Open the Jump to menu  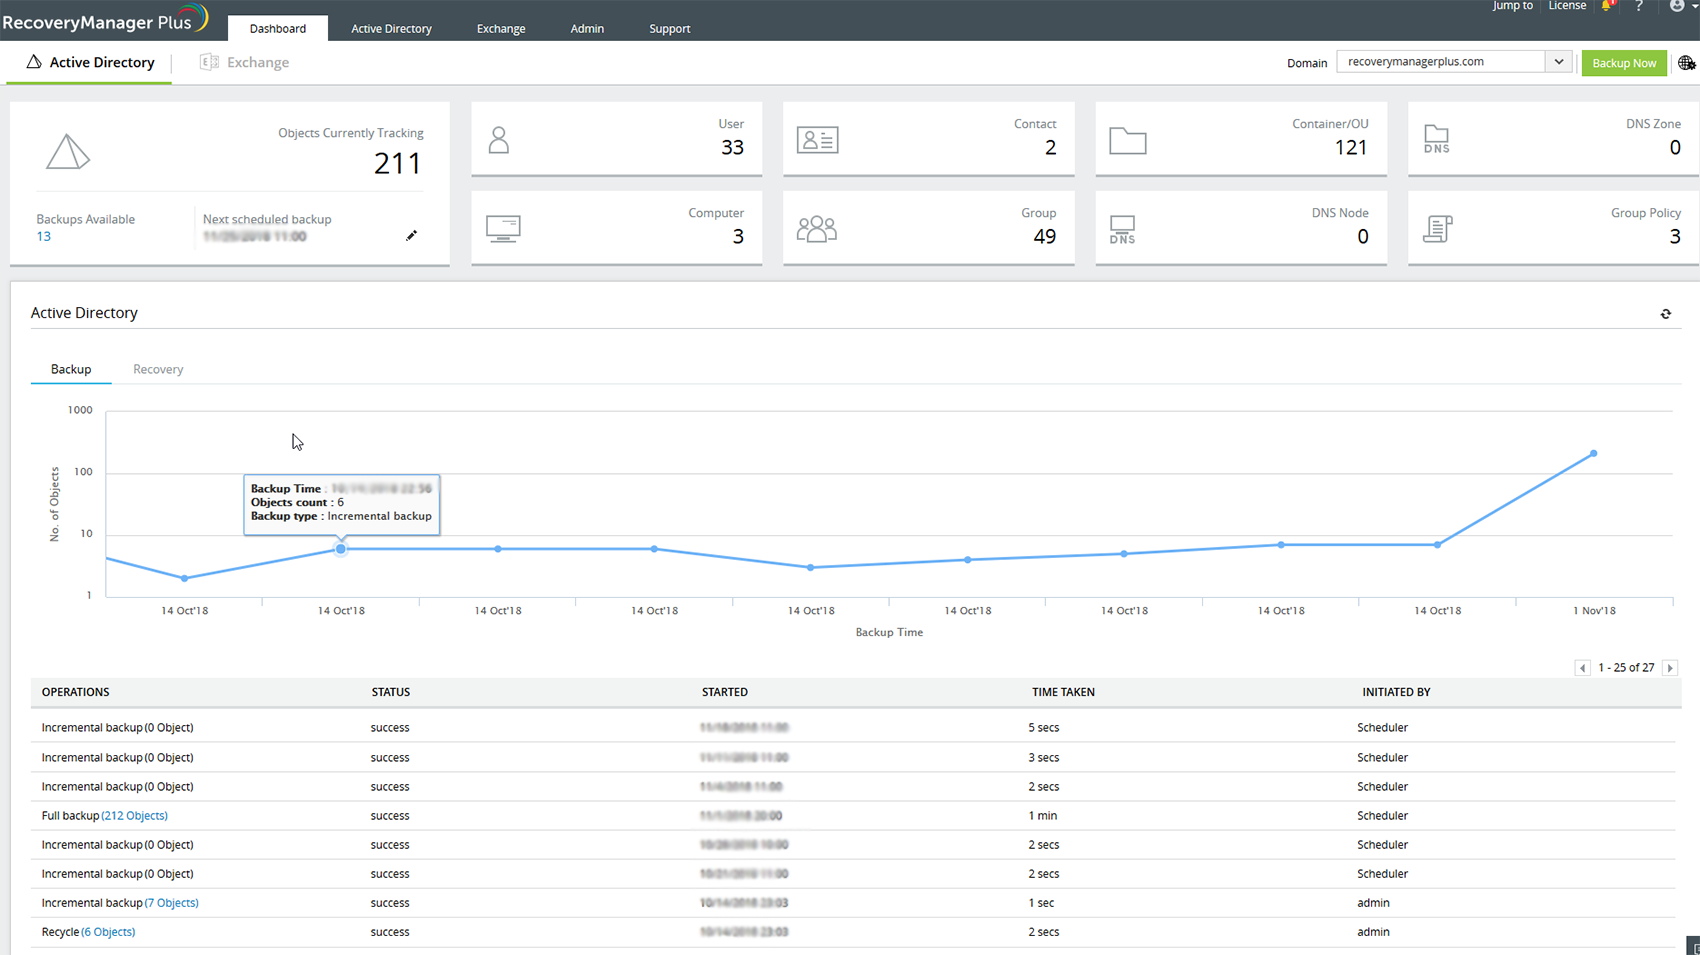coord(1512,6)
